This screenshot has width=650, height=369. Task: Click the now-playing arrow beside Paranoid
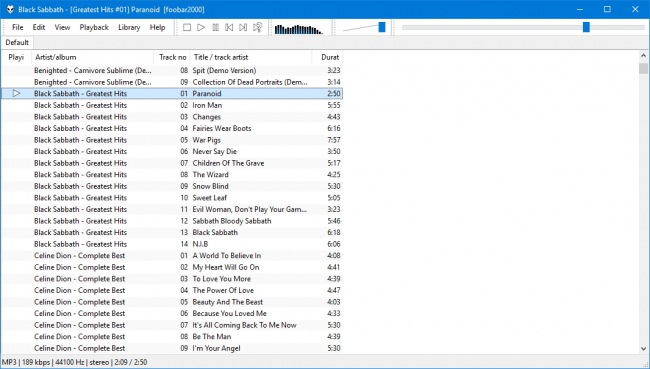16,93
